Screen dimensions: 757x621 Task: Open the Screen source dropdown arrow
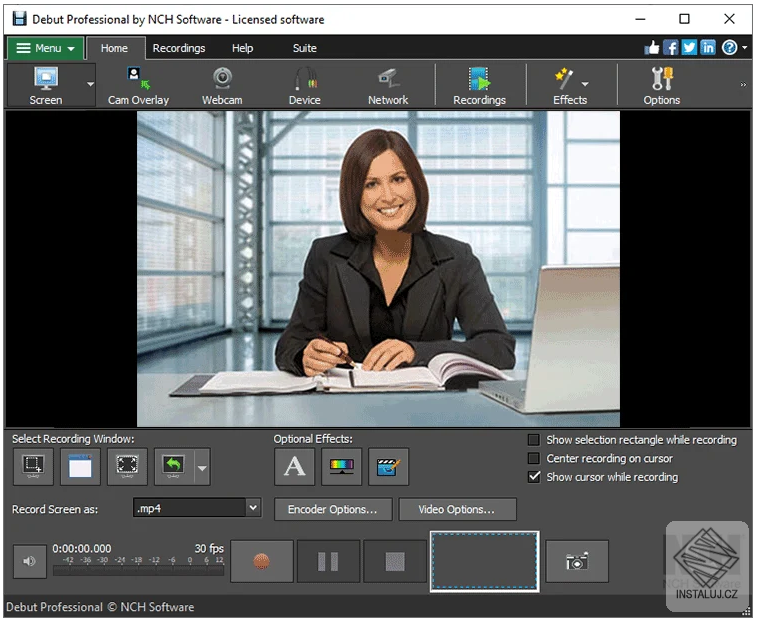[x=90, y=85]
